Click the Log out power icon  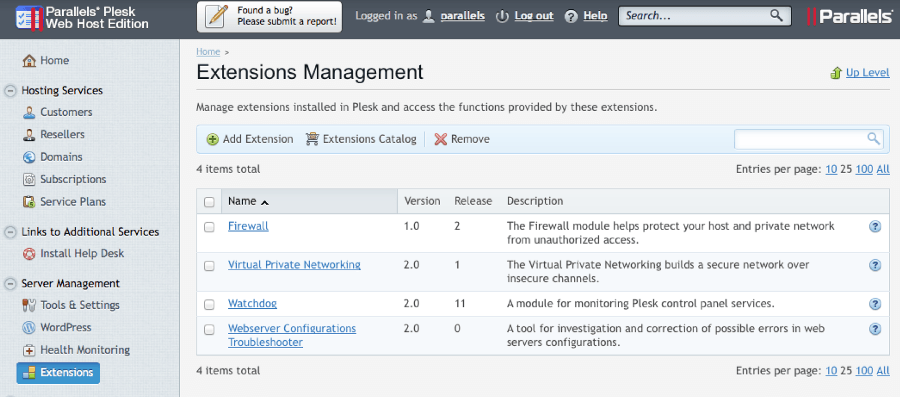coord(502,17)
